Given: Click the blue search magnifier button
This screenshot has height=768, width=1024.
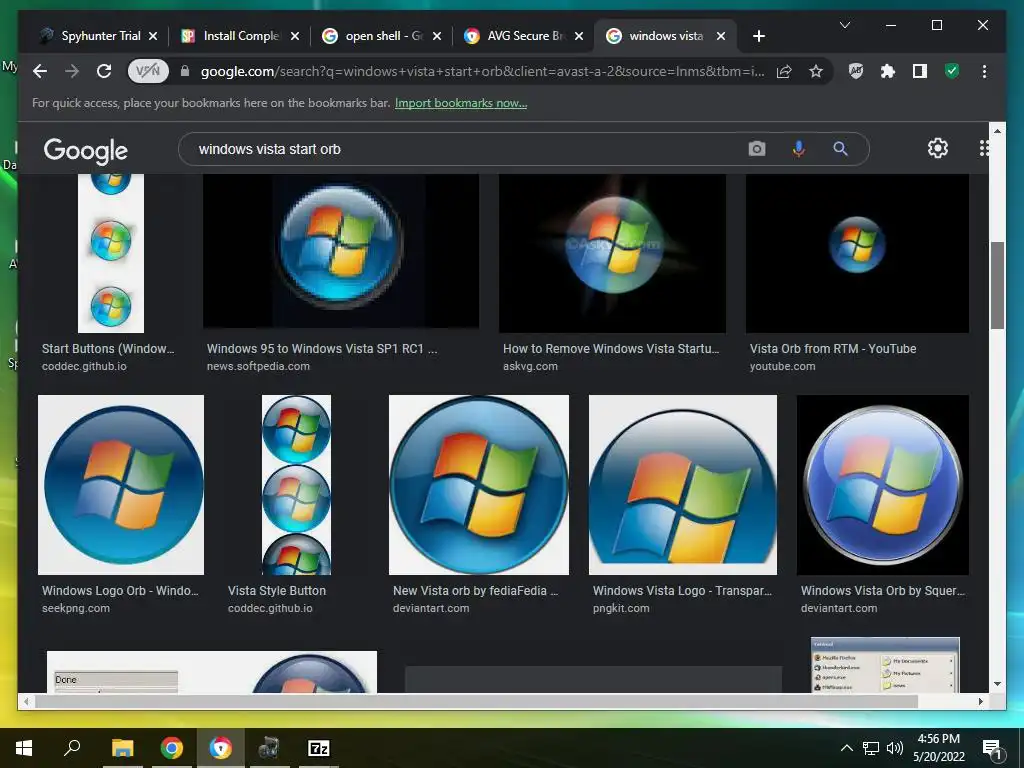Looking at the screenshot, I should click(840, 149).
